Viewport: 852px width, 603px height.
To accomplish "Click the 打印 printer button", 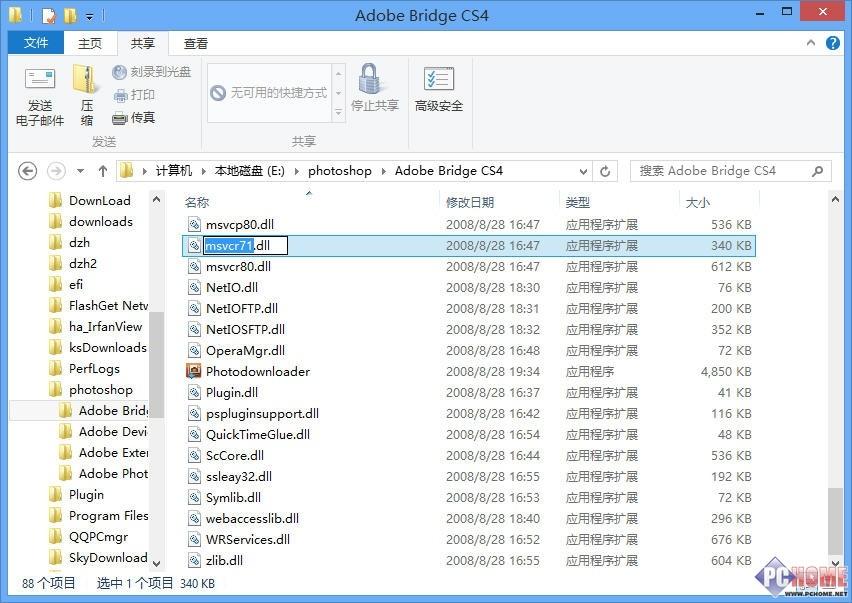I will coord(134,95).
